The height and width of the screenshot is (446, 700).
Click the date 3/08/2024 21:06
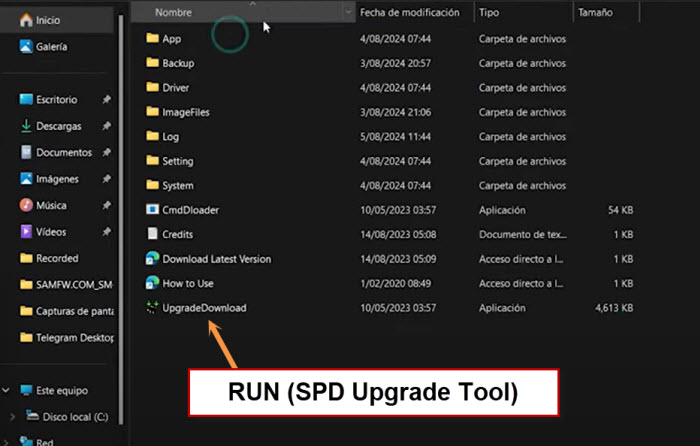click(x=396, y=112)
